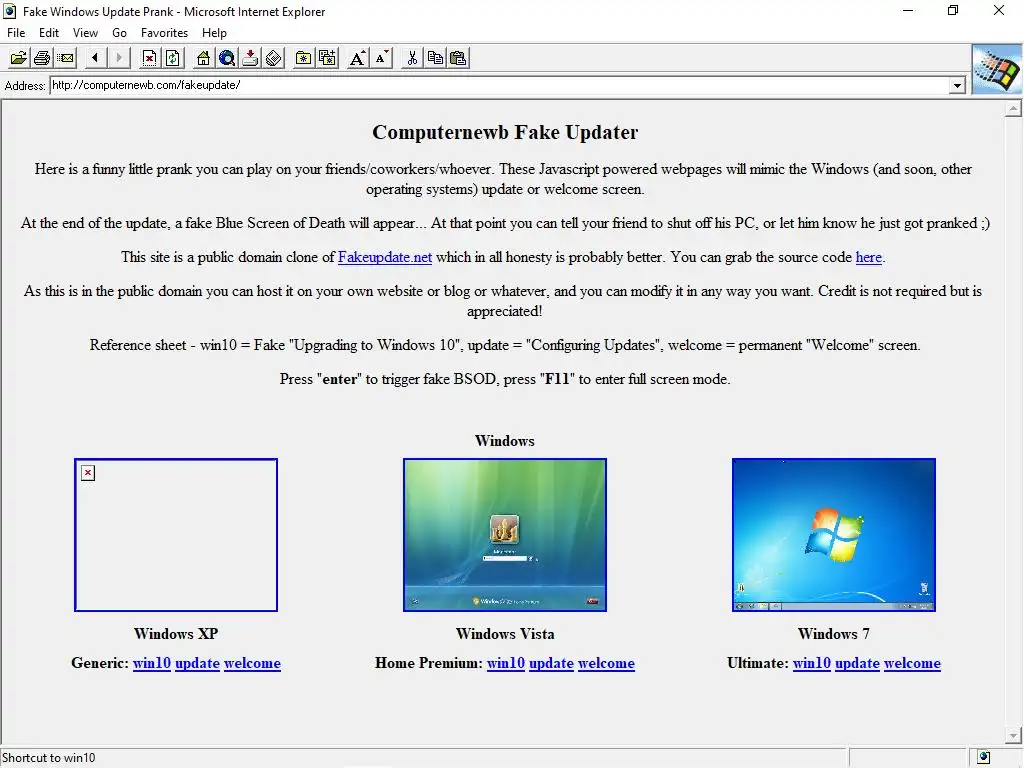Decrease font size with small A icon
Viewport: 1024px width, 768px height.
click(381, 58)
